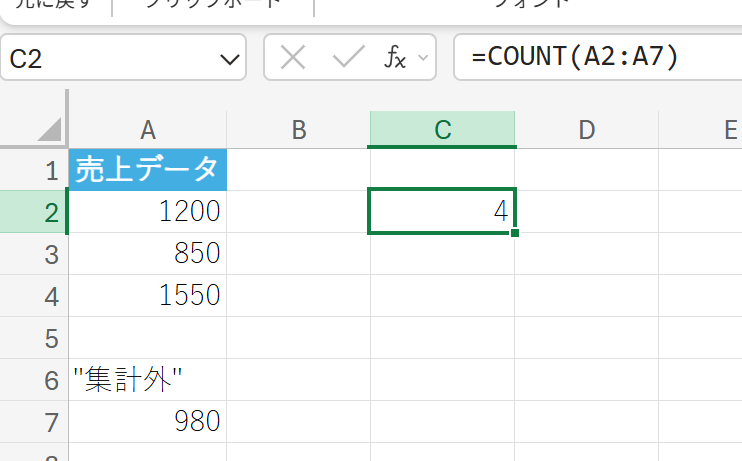Expand the dropdown next to fx icon
The width and height of the screenshot is (742, 461).
[x=422, y=58]
